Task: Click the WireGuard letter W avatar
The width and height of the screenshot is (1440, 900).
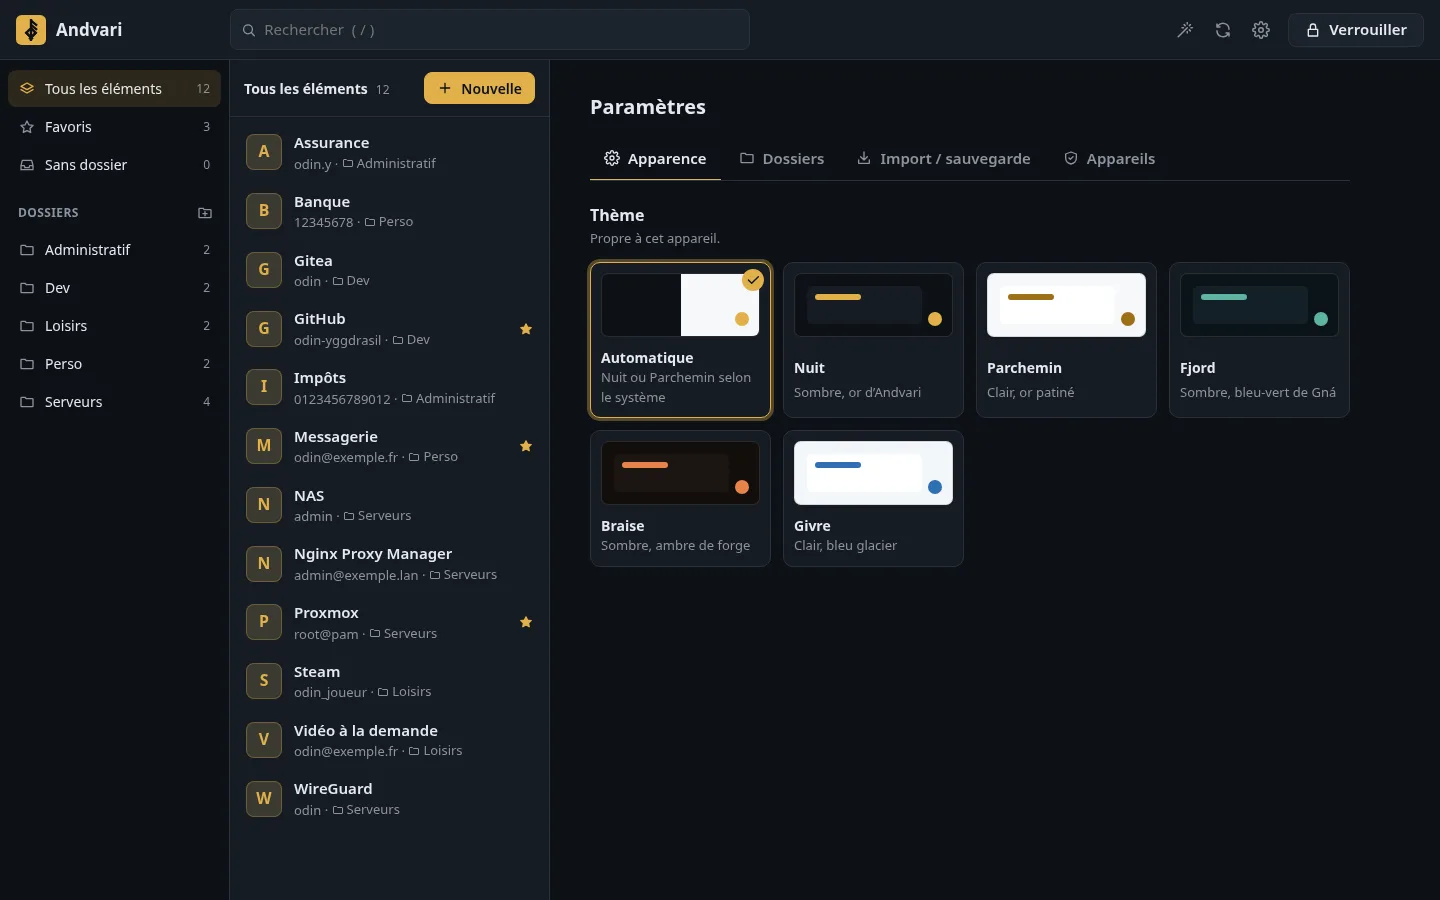Action: (264, 799)
